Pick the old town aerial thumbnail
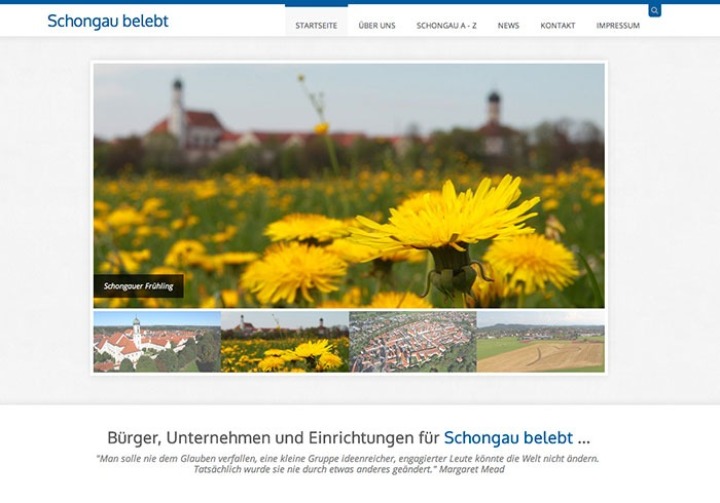 click(x=412, y=341)
